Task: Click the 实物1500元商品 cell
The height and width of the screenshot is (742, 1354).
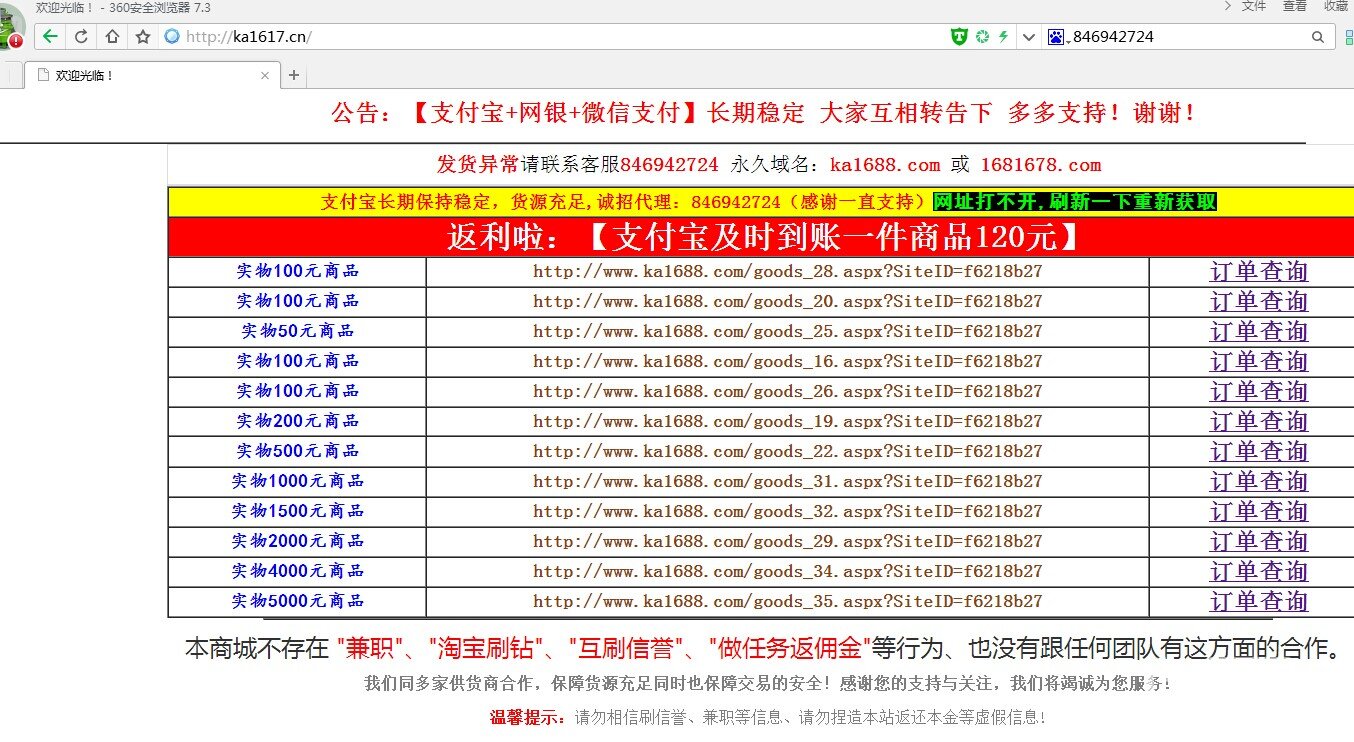Action: [298, 511]
